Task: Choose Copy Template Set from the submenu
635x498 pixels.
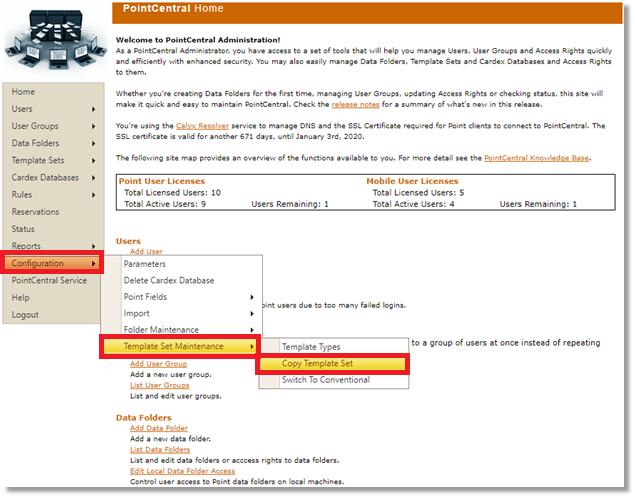Action: point(332,364)
